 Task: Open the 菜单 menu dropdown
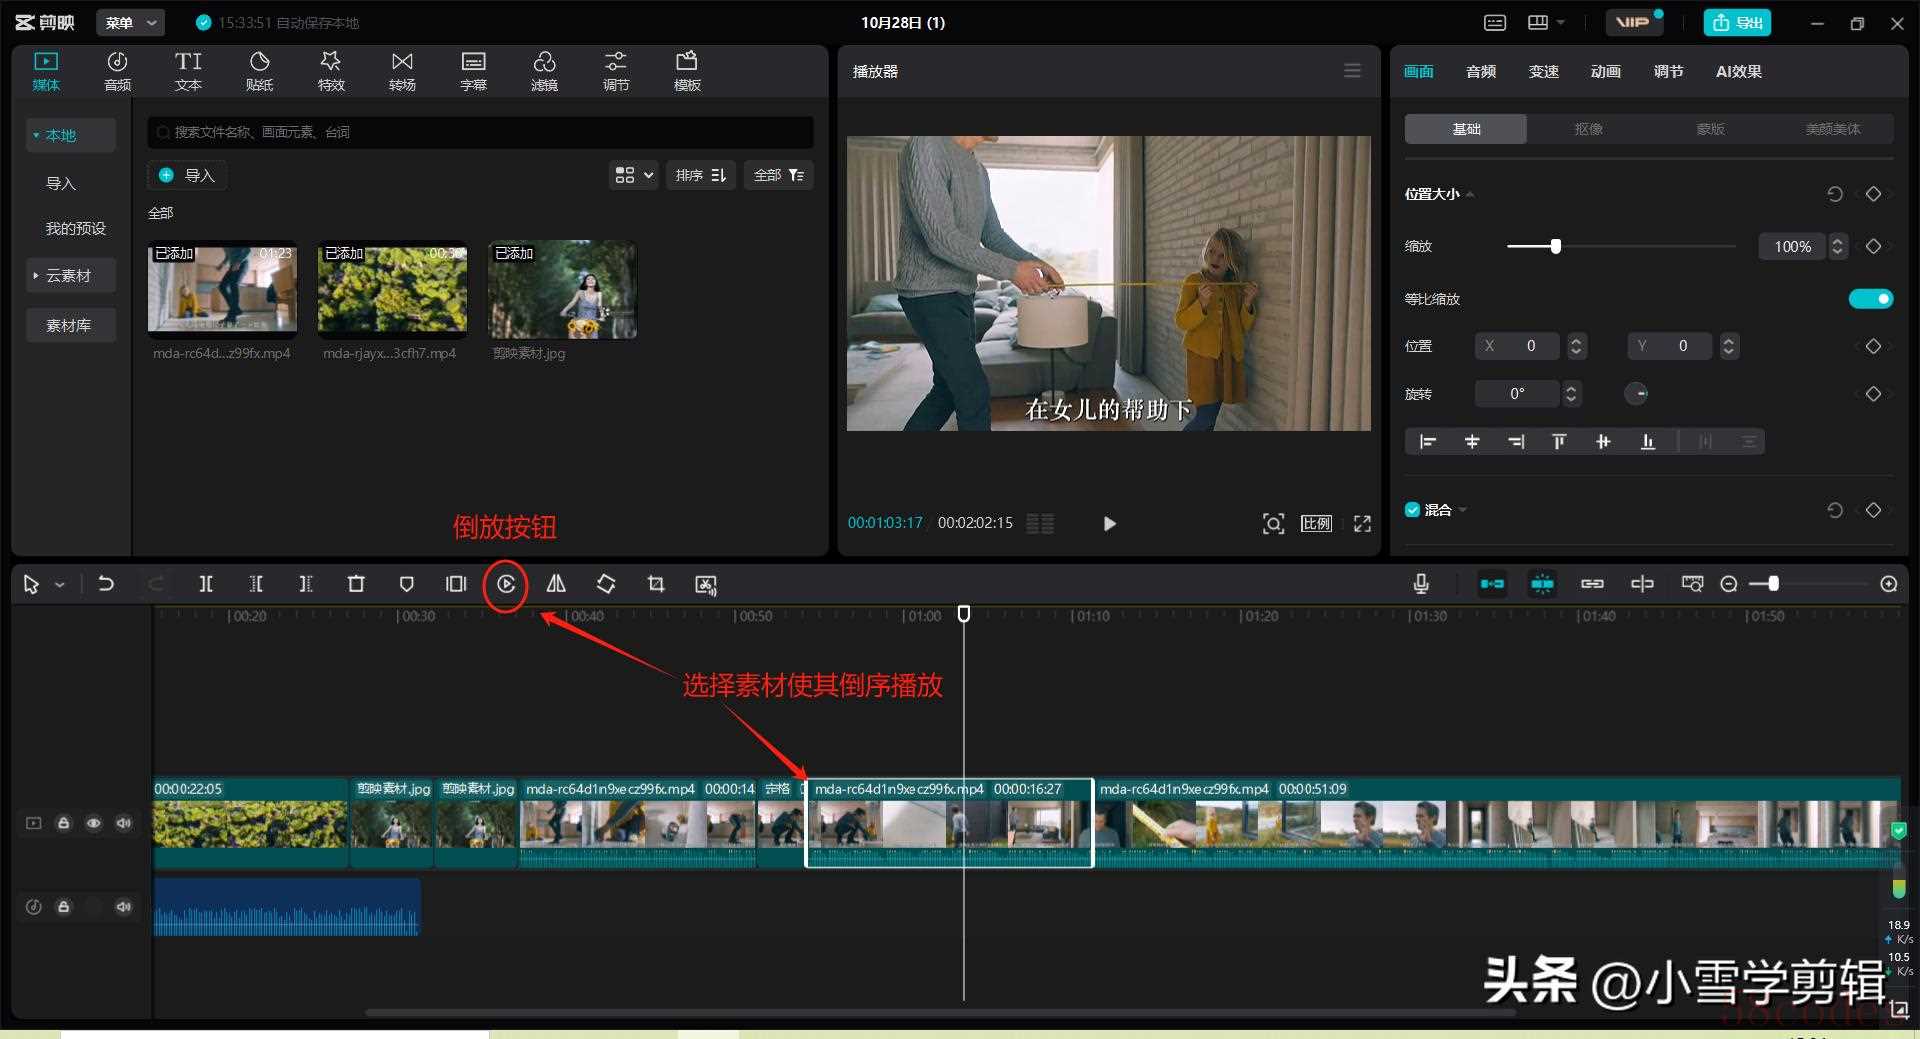130,22
